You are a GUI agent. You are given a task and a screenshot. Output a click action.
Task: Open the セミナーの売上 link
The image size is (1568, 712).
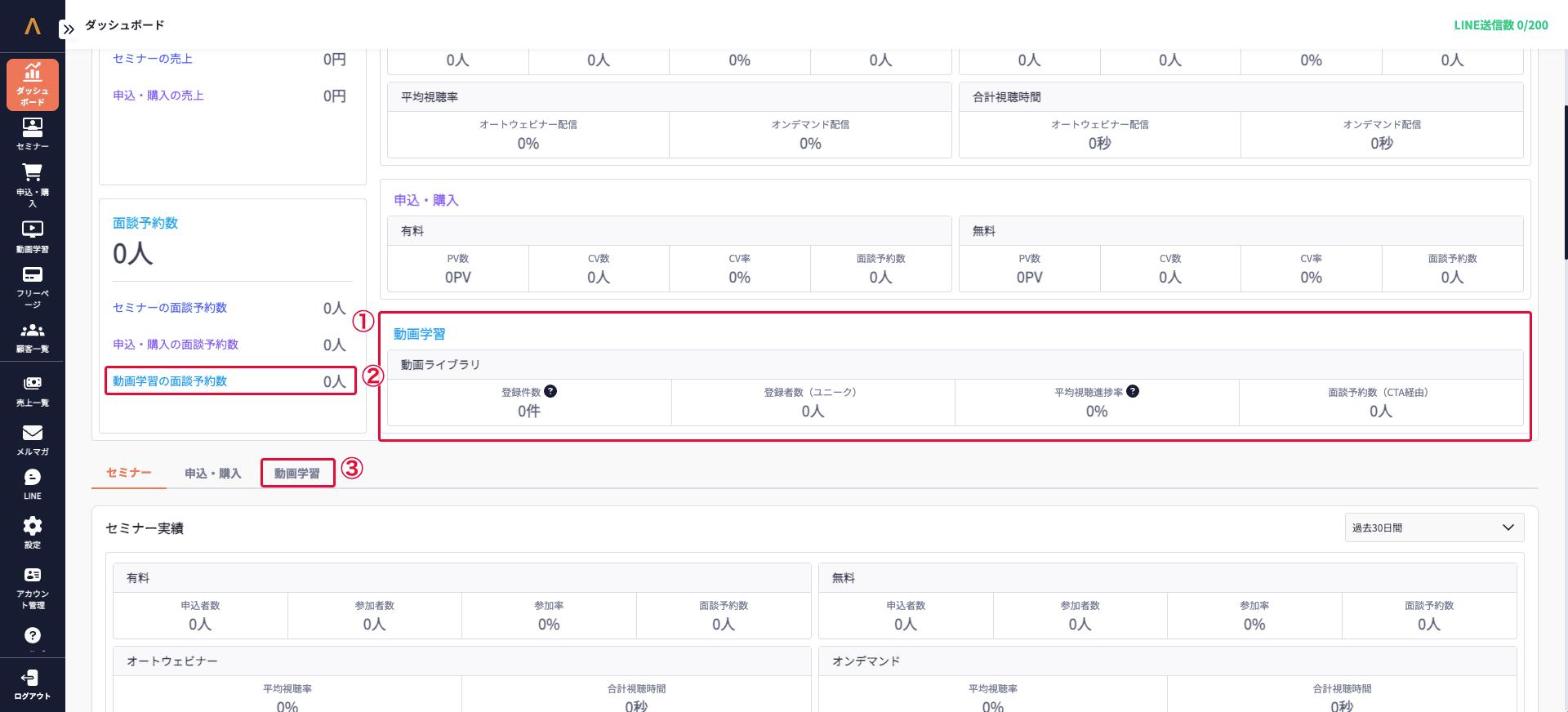(152, 59)
